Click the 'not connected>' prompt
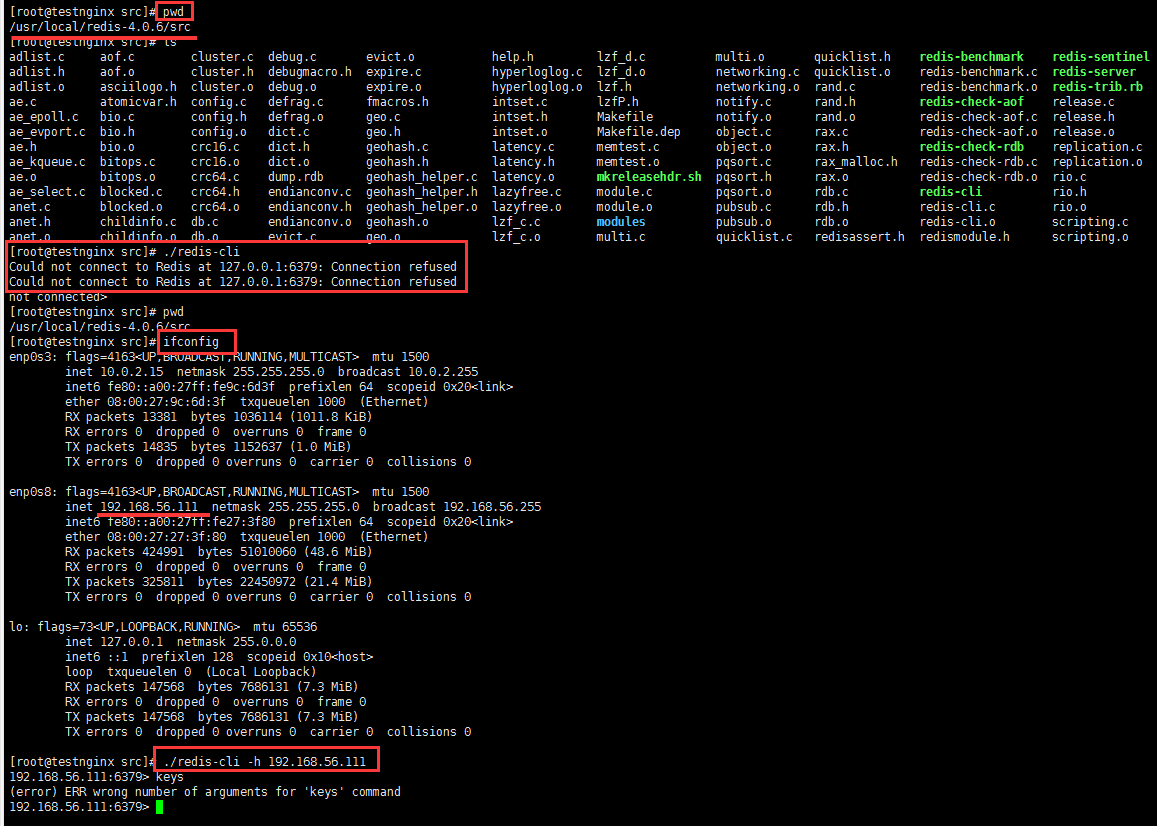 (x=58, y=297)
